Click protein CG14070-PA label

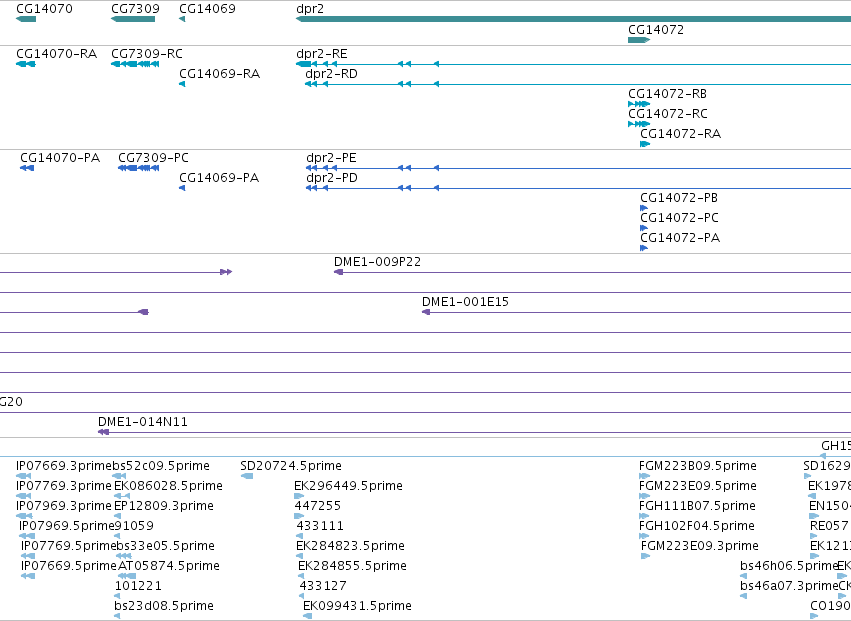tap(60, 158)
